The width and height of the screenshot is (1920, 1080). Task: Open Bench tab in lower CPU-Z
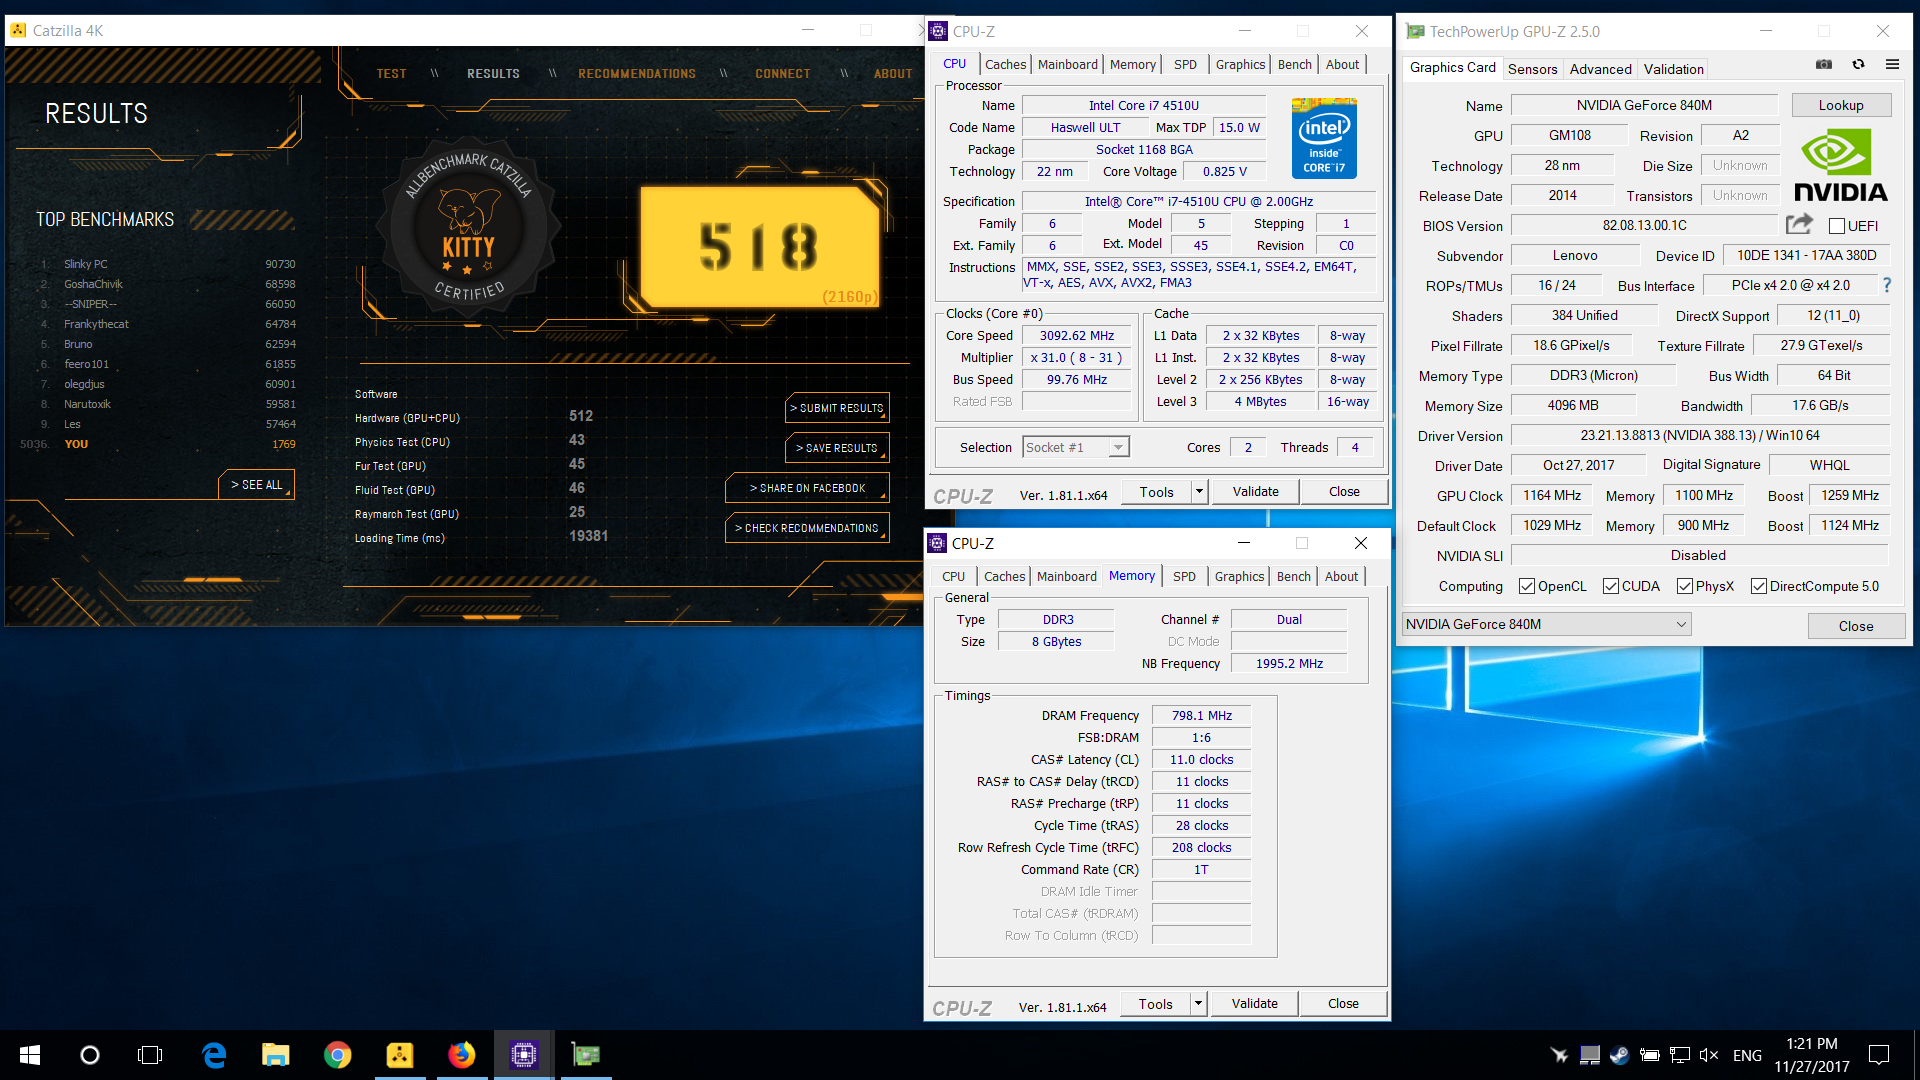pos(1293,576)
